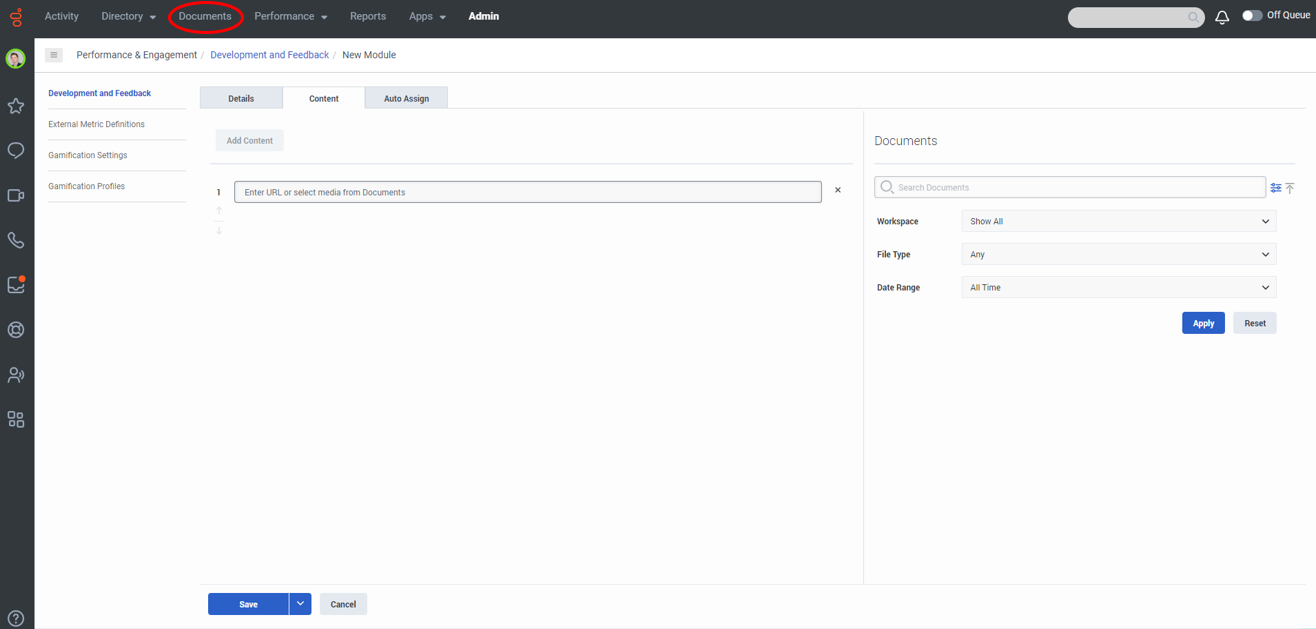Open the Favorites star icon
The width and height of the screenshot is (1316, 629).
(16, 105)
